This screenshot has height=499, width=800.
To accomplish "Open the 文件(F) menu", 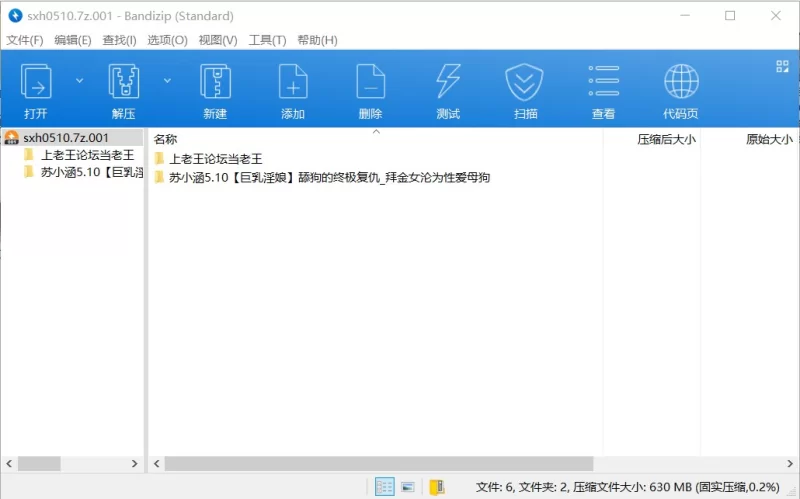I will (x=25, y=40).
